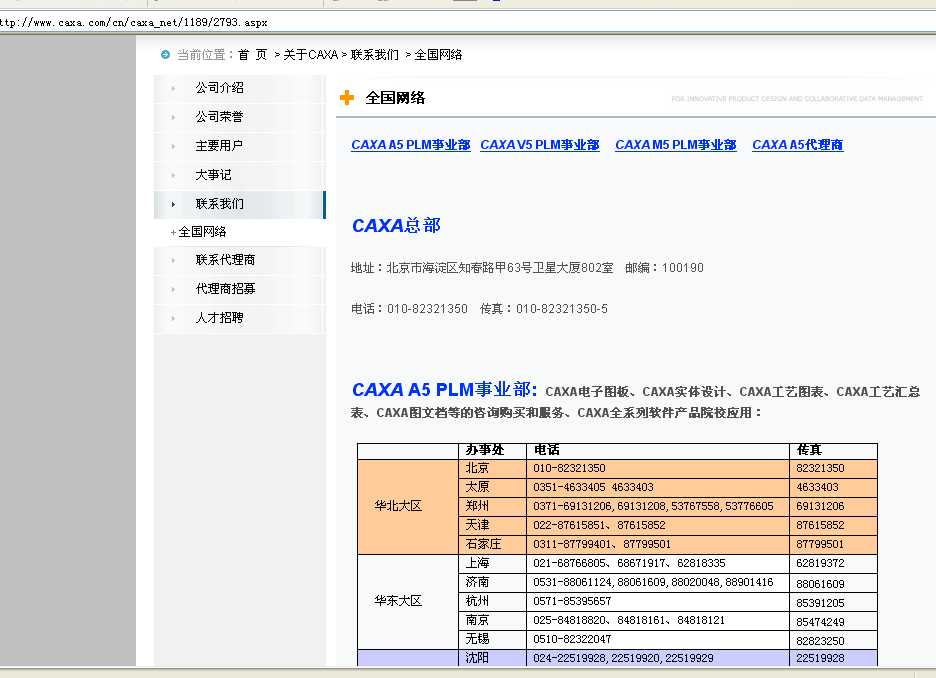Image resolution: width=936 pixels, height=678 pixels.
Task: Click the 北京 fax number 82321350
Action: tap(820, 469)
